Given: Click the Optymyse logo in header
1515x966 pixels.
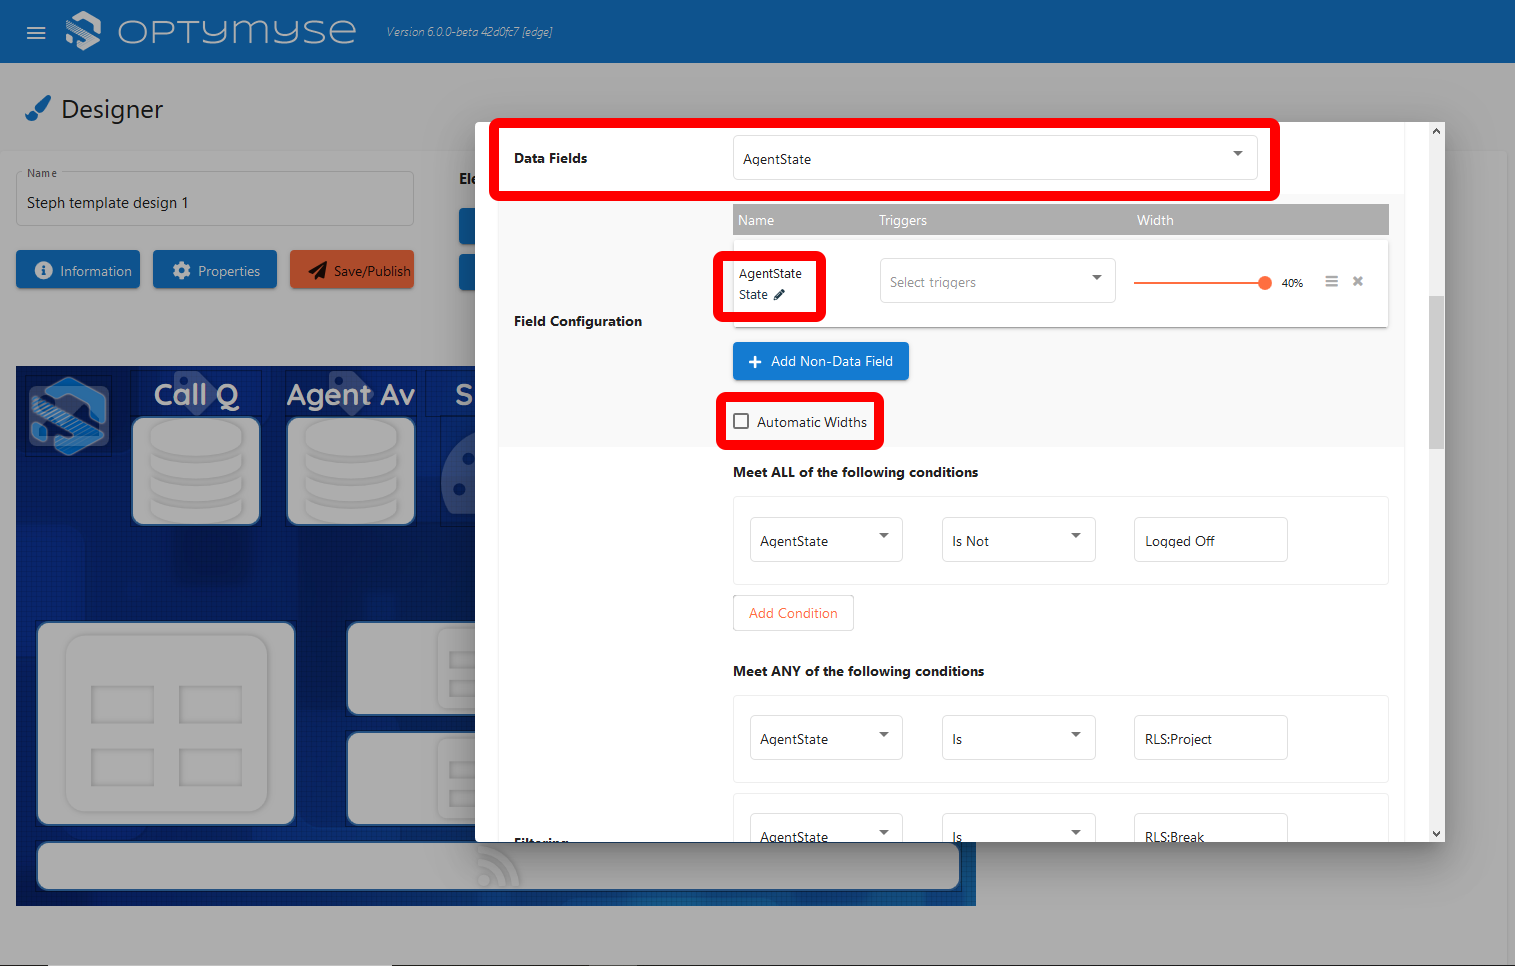Looking at the screenshot, I should pyautogui.click(x=211, y=31).
